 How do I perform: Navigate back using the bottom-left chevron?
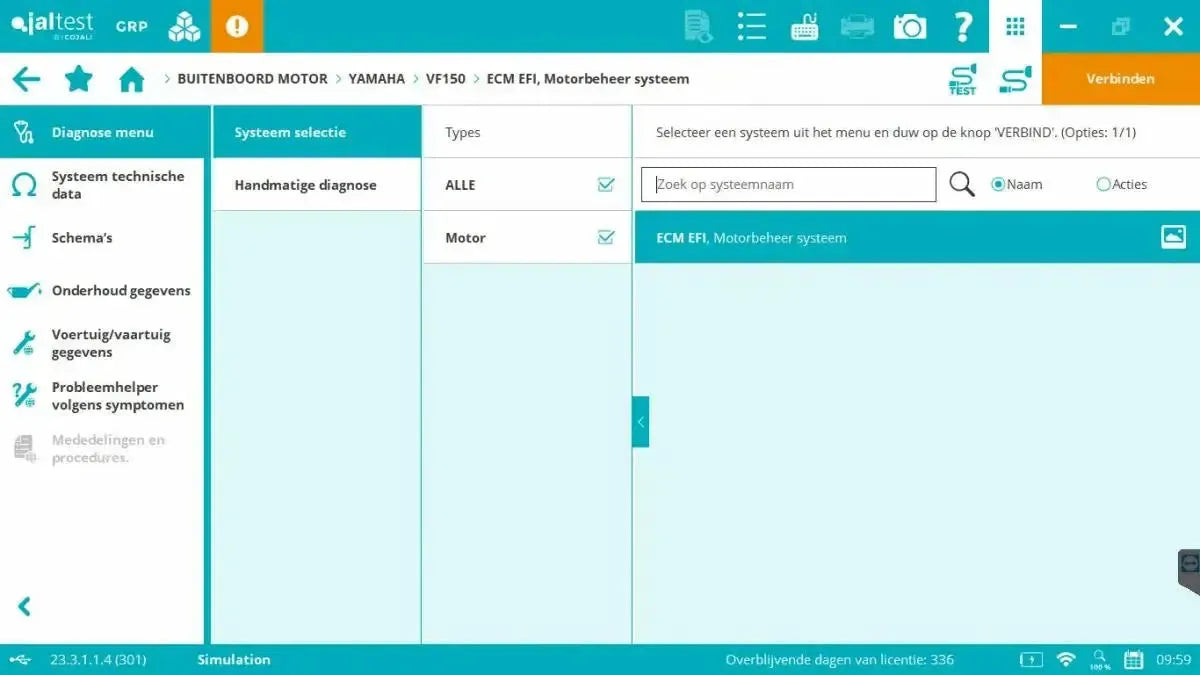pyautogui.click(x=24, y=606)
